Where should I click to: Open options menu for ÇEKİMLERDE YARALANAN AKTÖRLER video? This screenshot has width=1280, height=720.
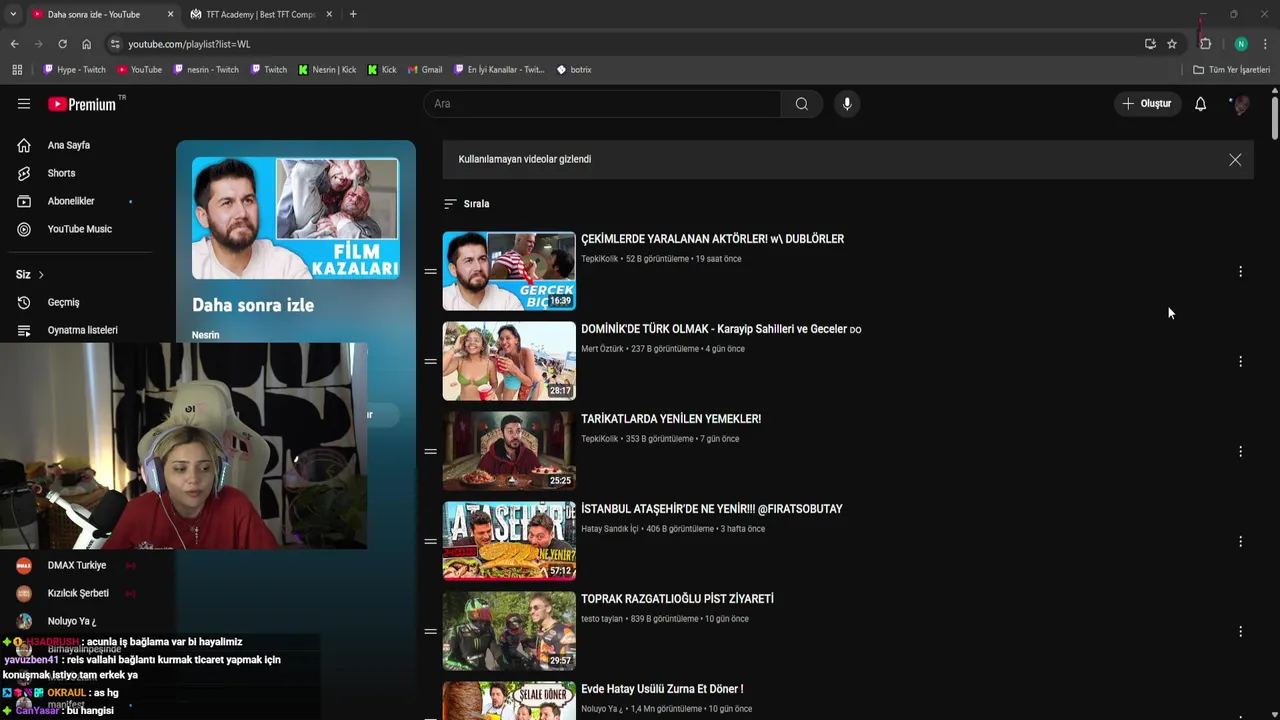pos(1240,272)
